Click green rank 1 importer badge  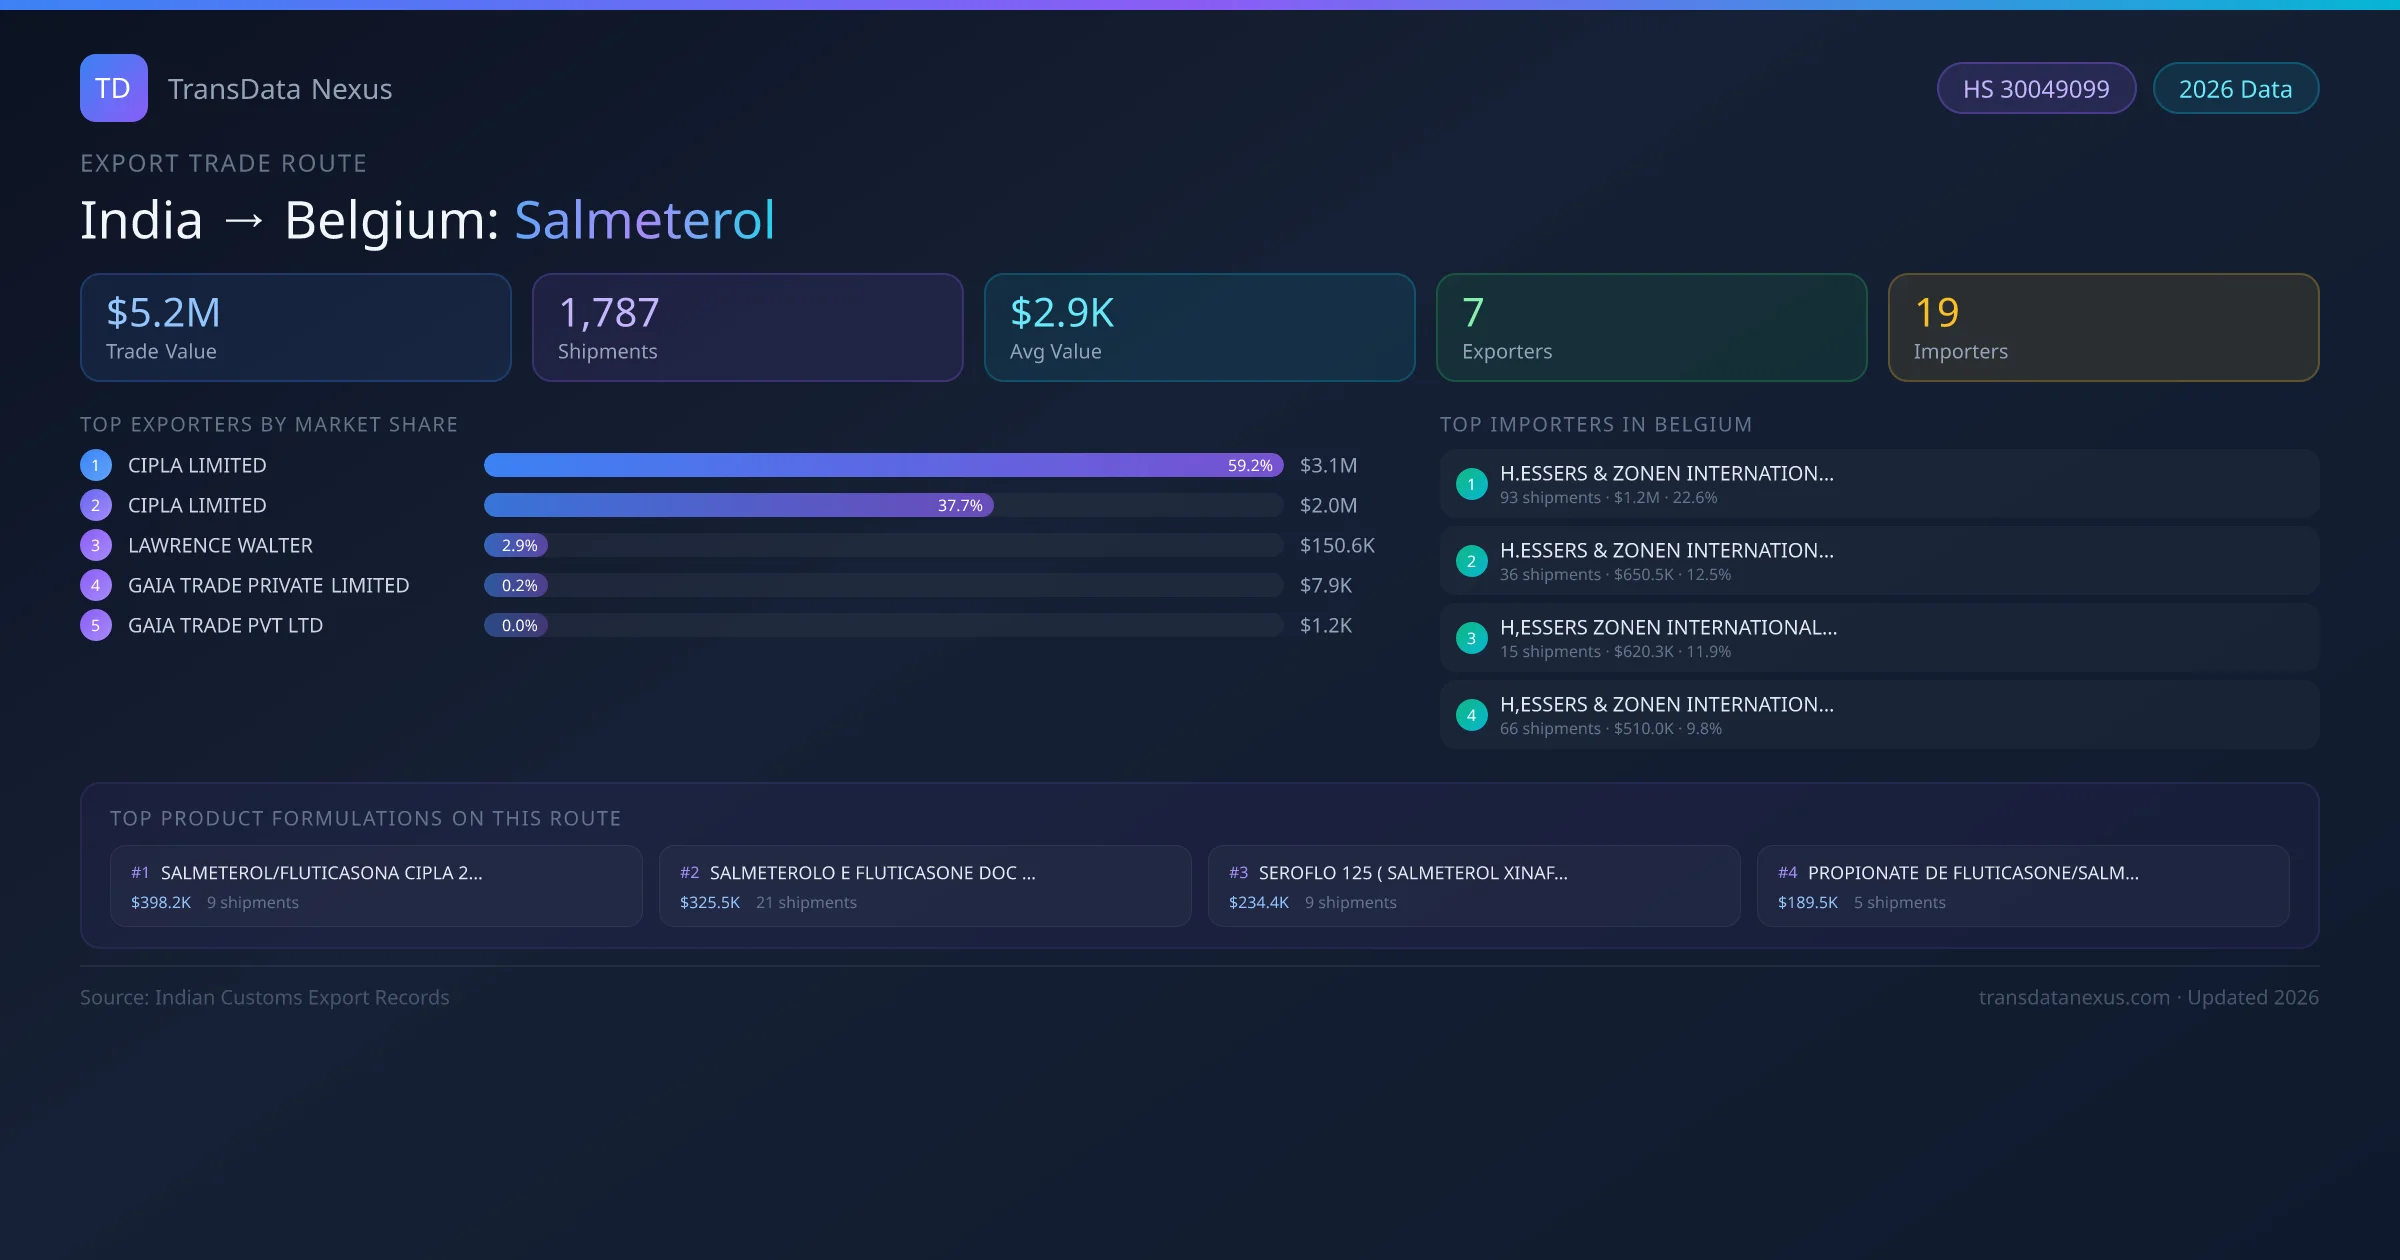tap(1471, 484)
